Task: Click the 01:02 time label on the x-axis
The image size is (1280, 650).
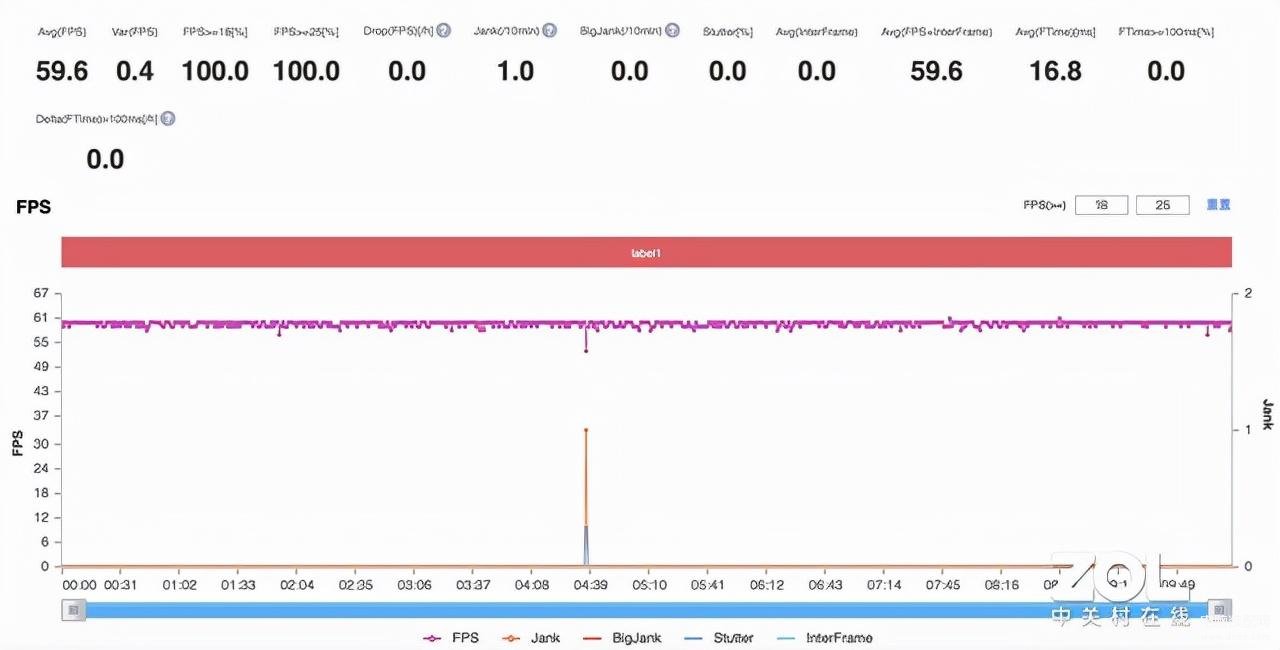Action: [x=179, y=585]
